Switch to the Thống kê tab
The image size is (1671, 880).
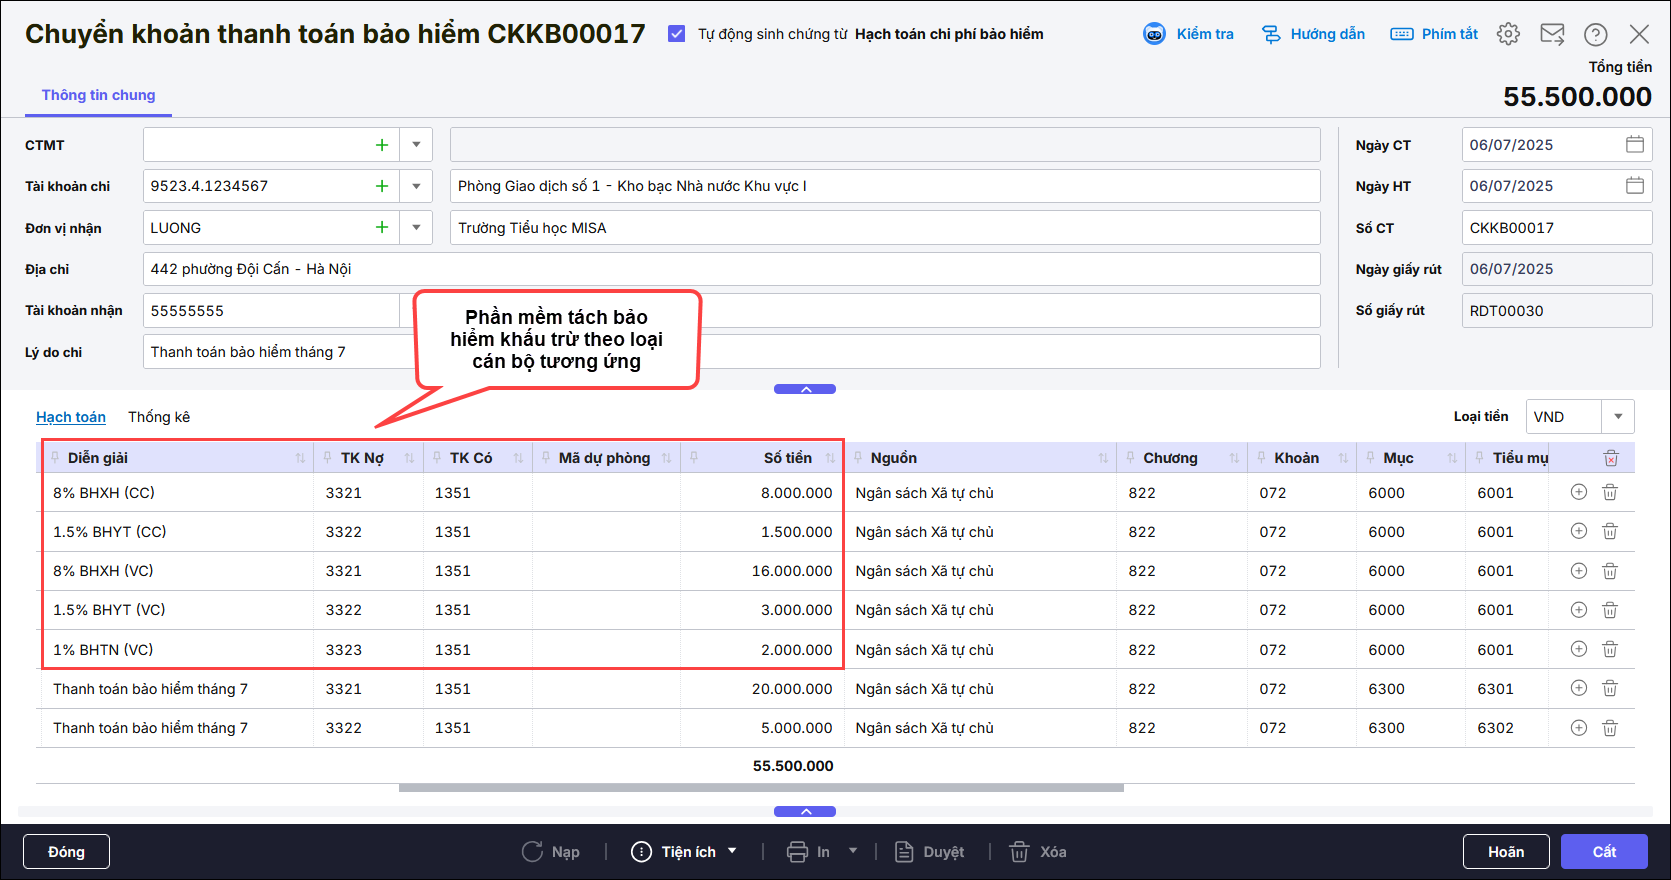pos(159,417)
